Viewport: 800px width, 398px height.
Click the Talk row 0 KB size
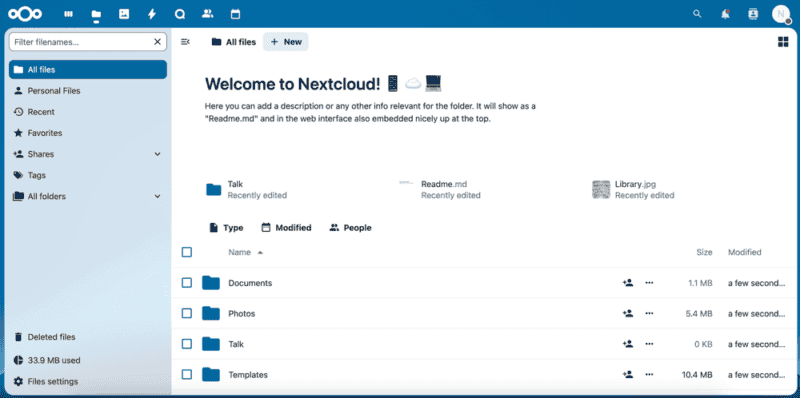(703, 344)
